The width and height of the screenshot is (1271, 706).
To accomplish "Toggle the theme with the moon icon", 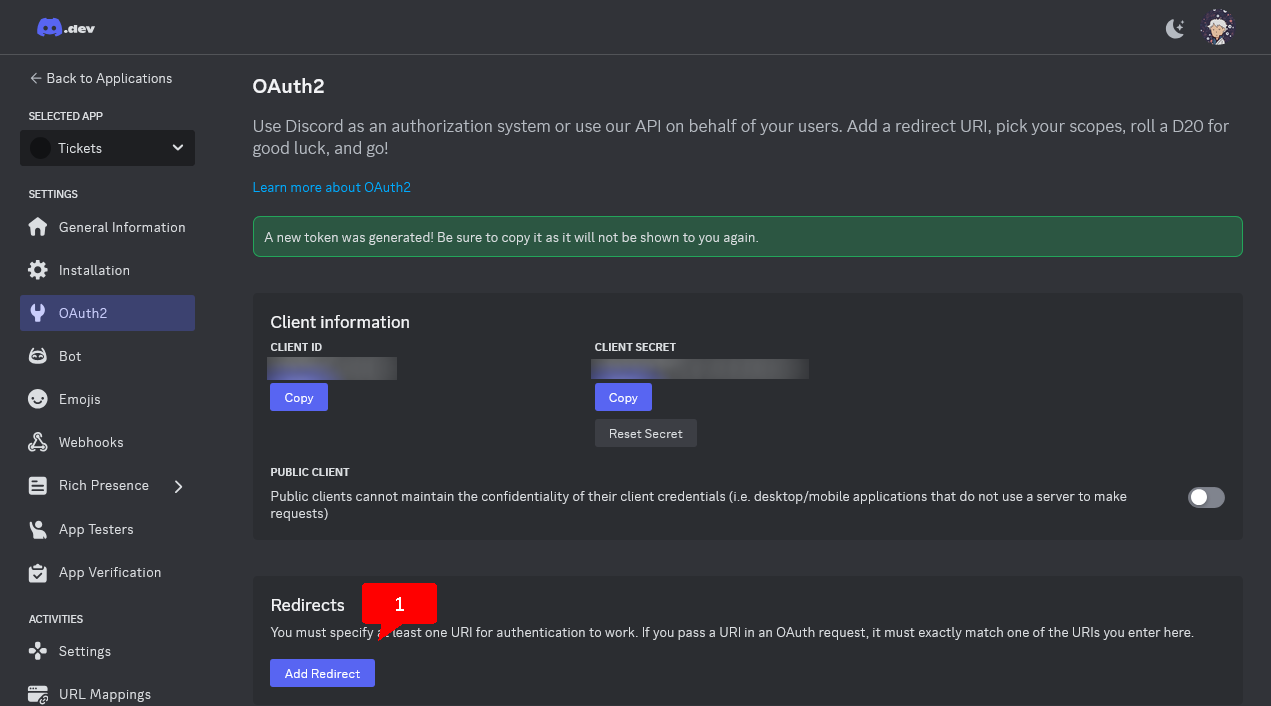I will 1175,27.
